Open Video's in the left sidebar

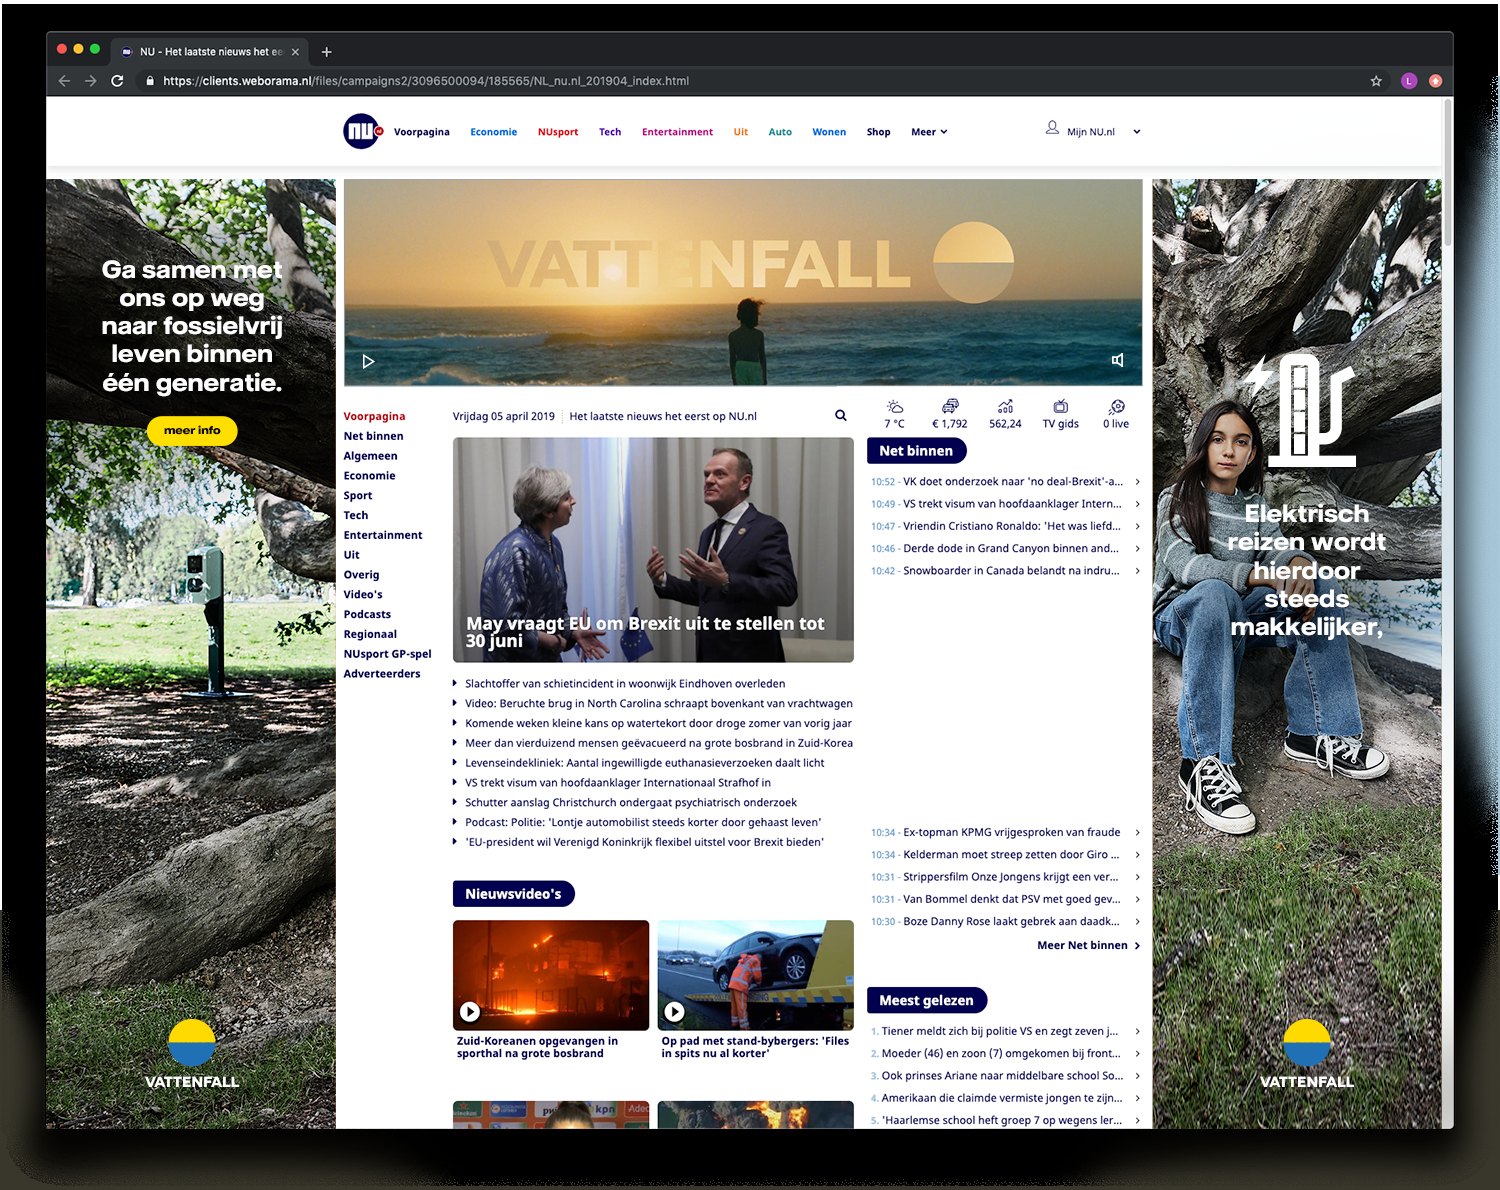click(x=363, y=594)
